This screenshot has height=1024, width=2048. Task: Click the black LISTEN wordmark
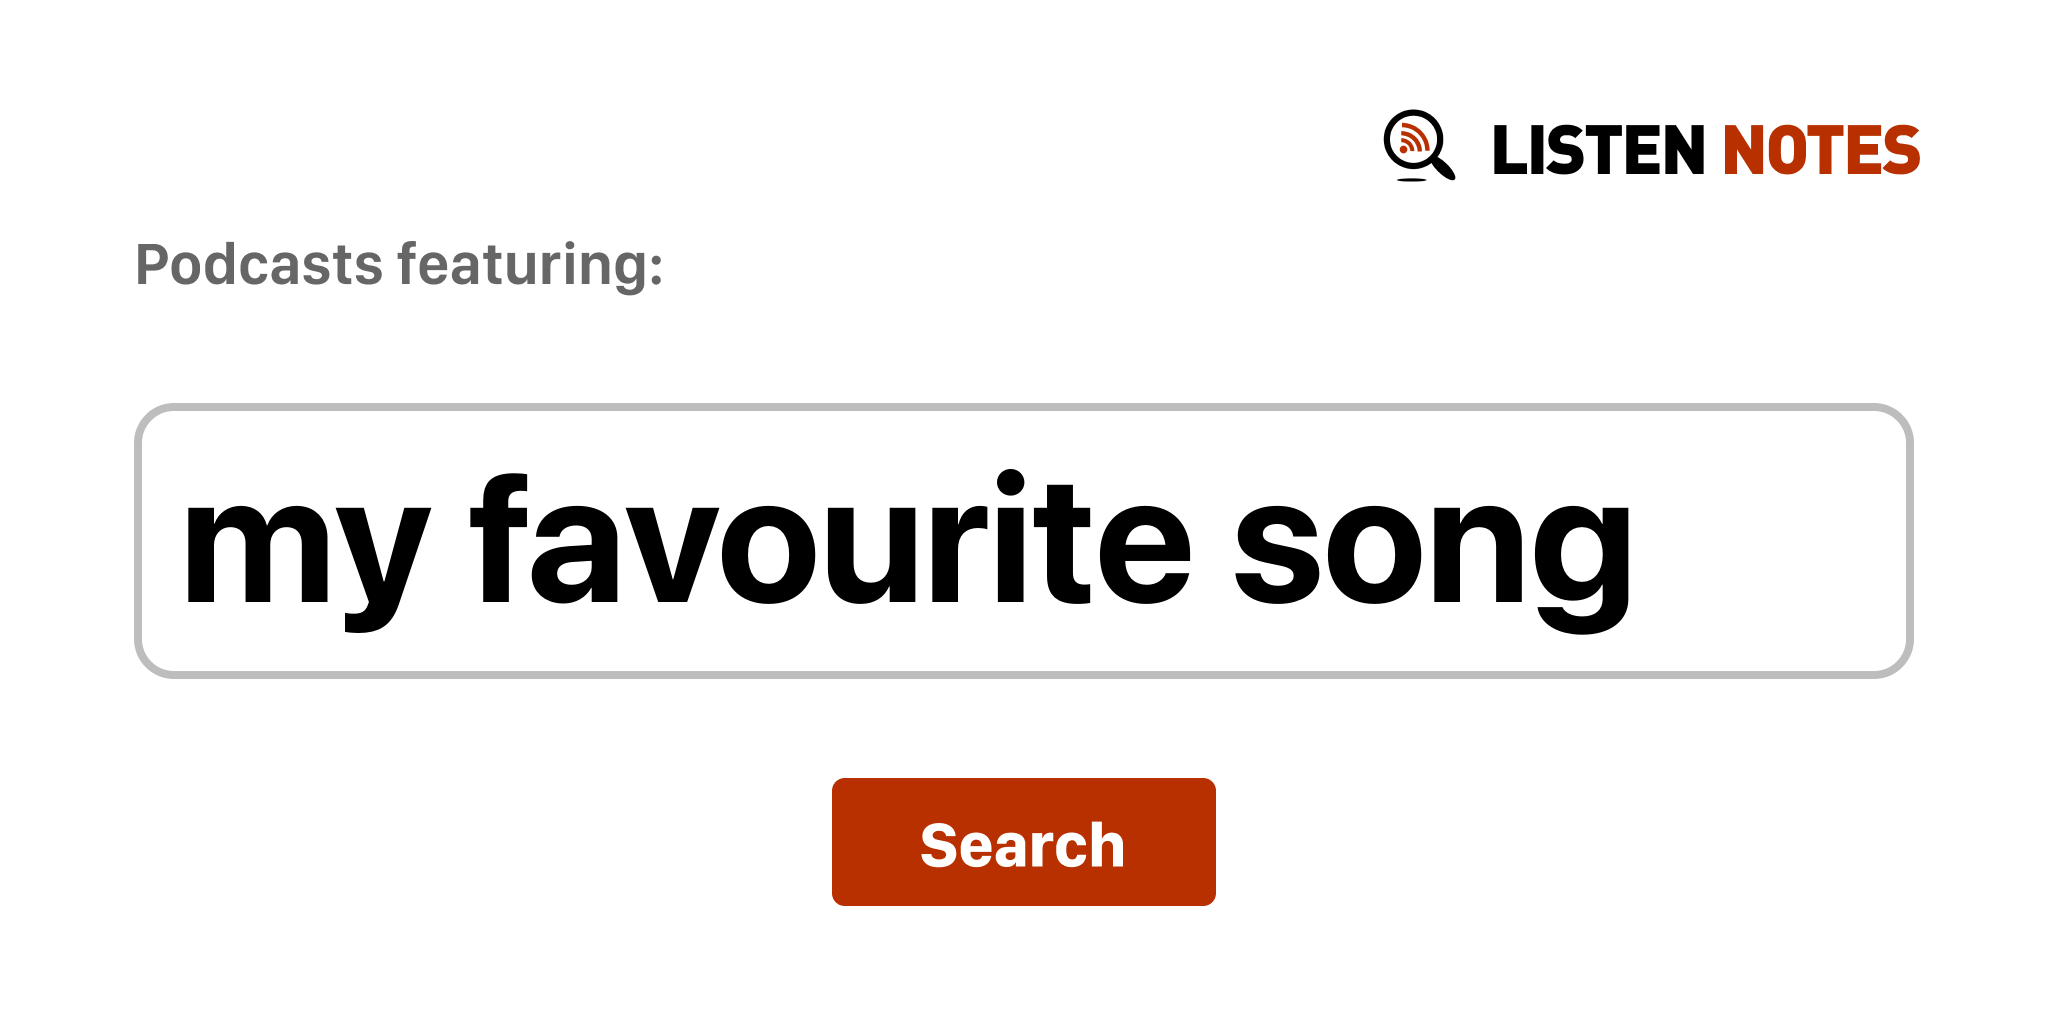click(1597, 151)
